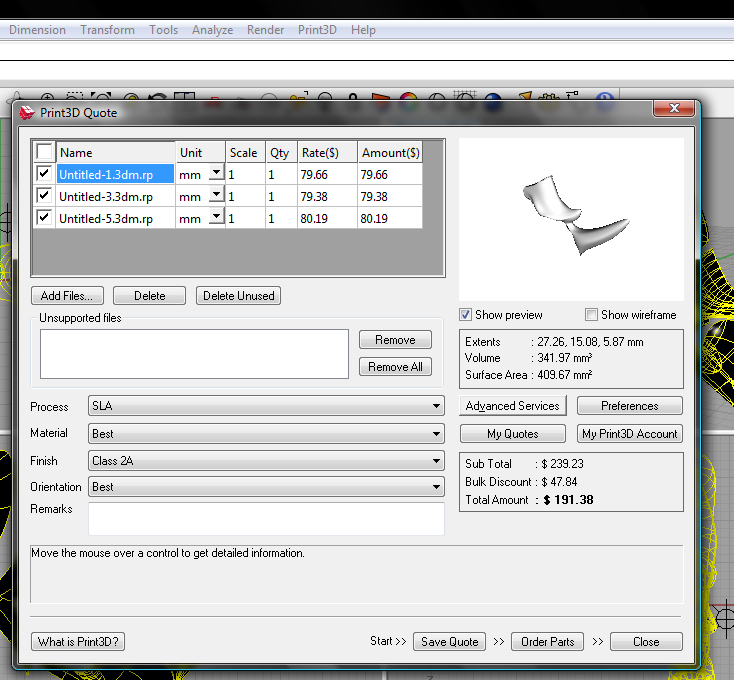Open unit dropdown for Untitled-3.3dm.rp
Viewport: 734px width, 680px height.
click(216, 195)
